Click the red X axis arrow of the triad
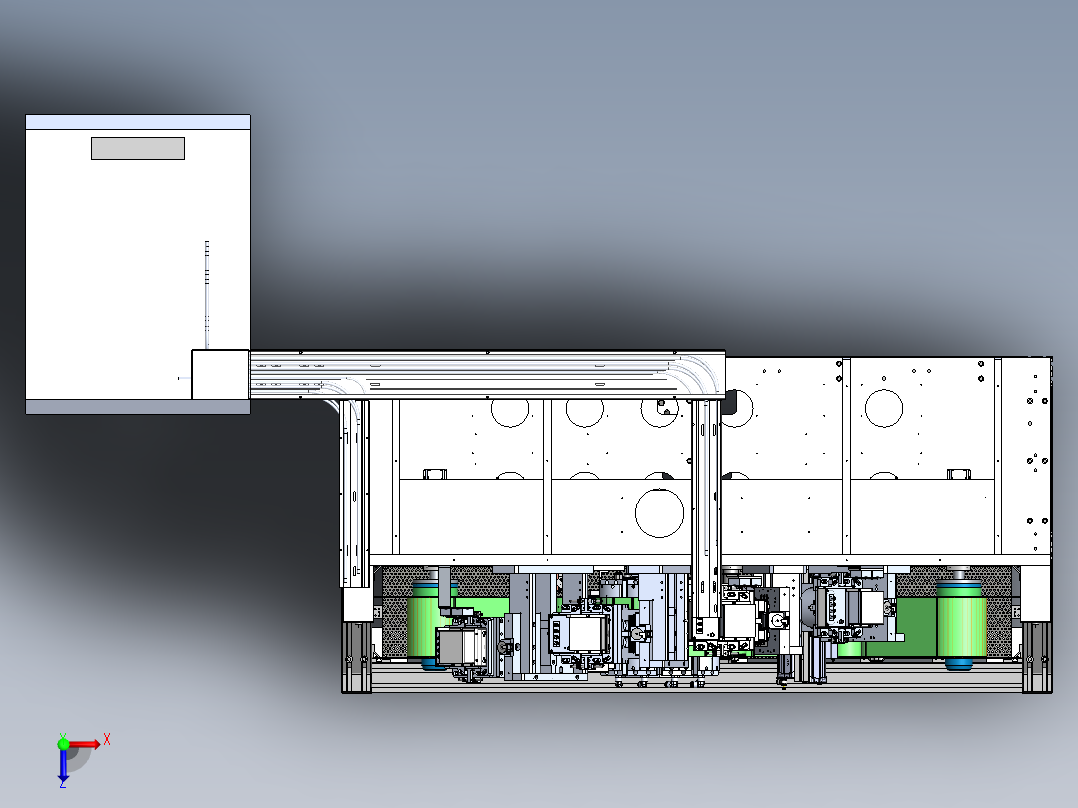Screen dimensions: 1078x808 (x=85, y=744)
